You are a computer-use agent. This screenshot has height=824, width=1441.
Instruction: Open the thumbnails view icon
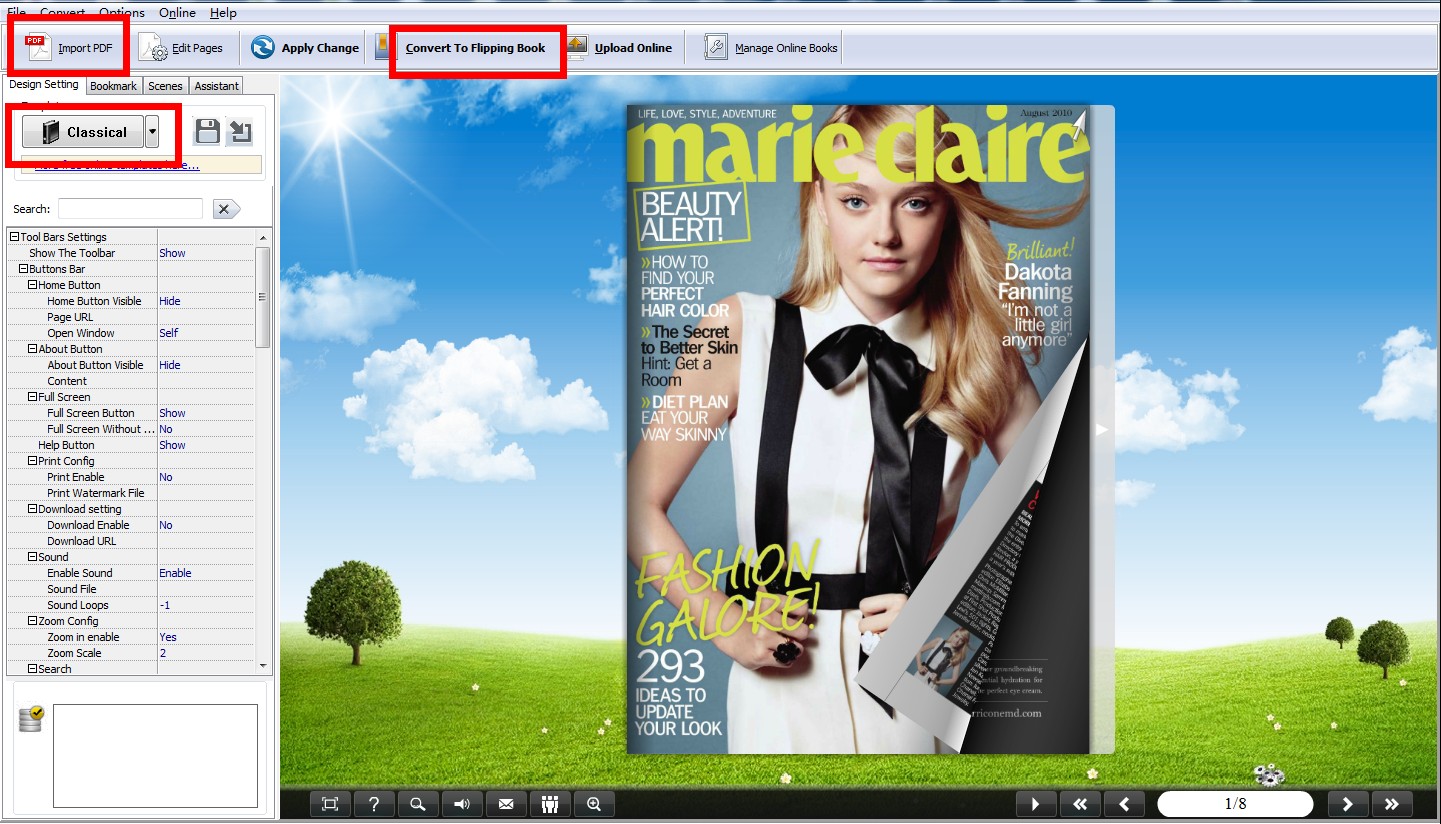tap(550, 804)
